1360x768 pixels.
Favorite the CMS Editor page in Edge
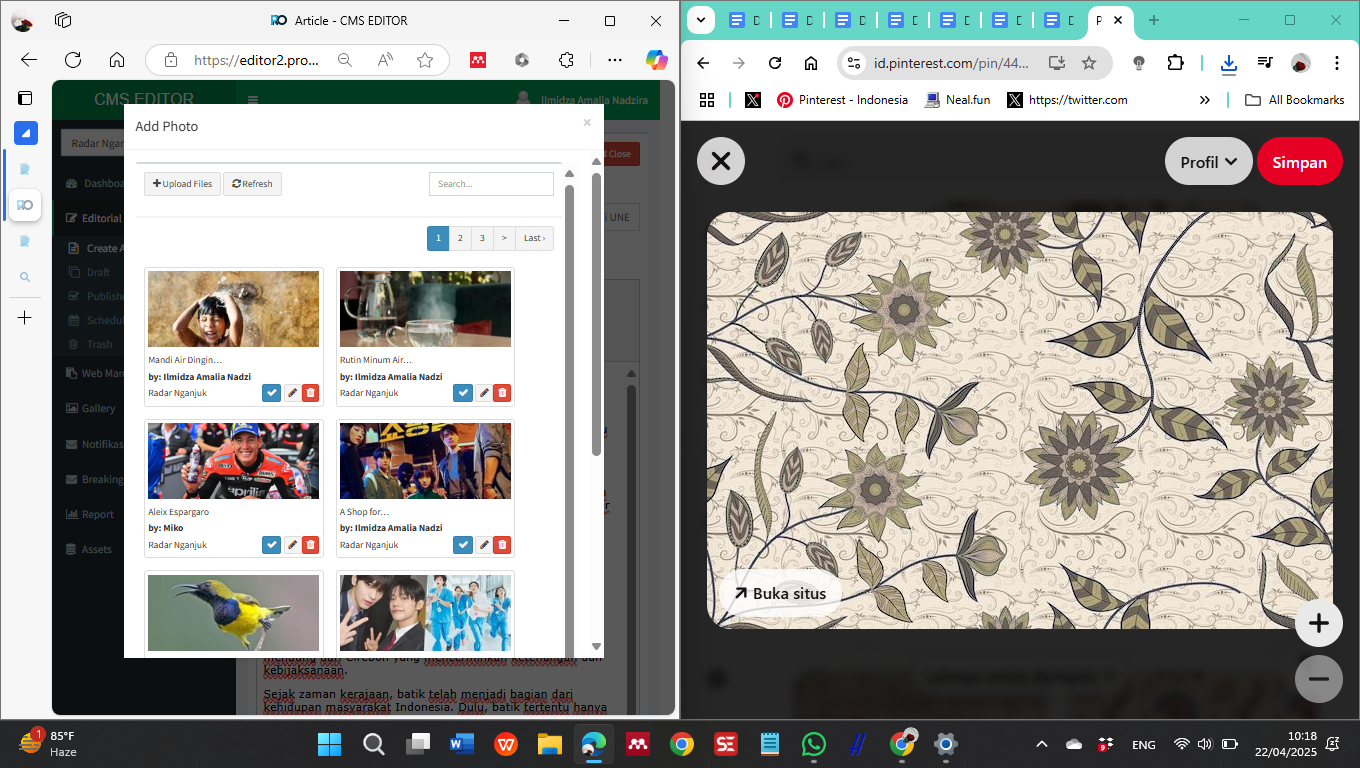[425, 60]
